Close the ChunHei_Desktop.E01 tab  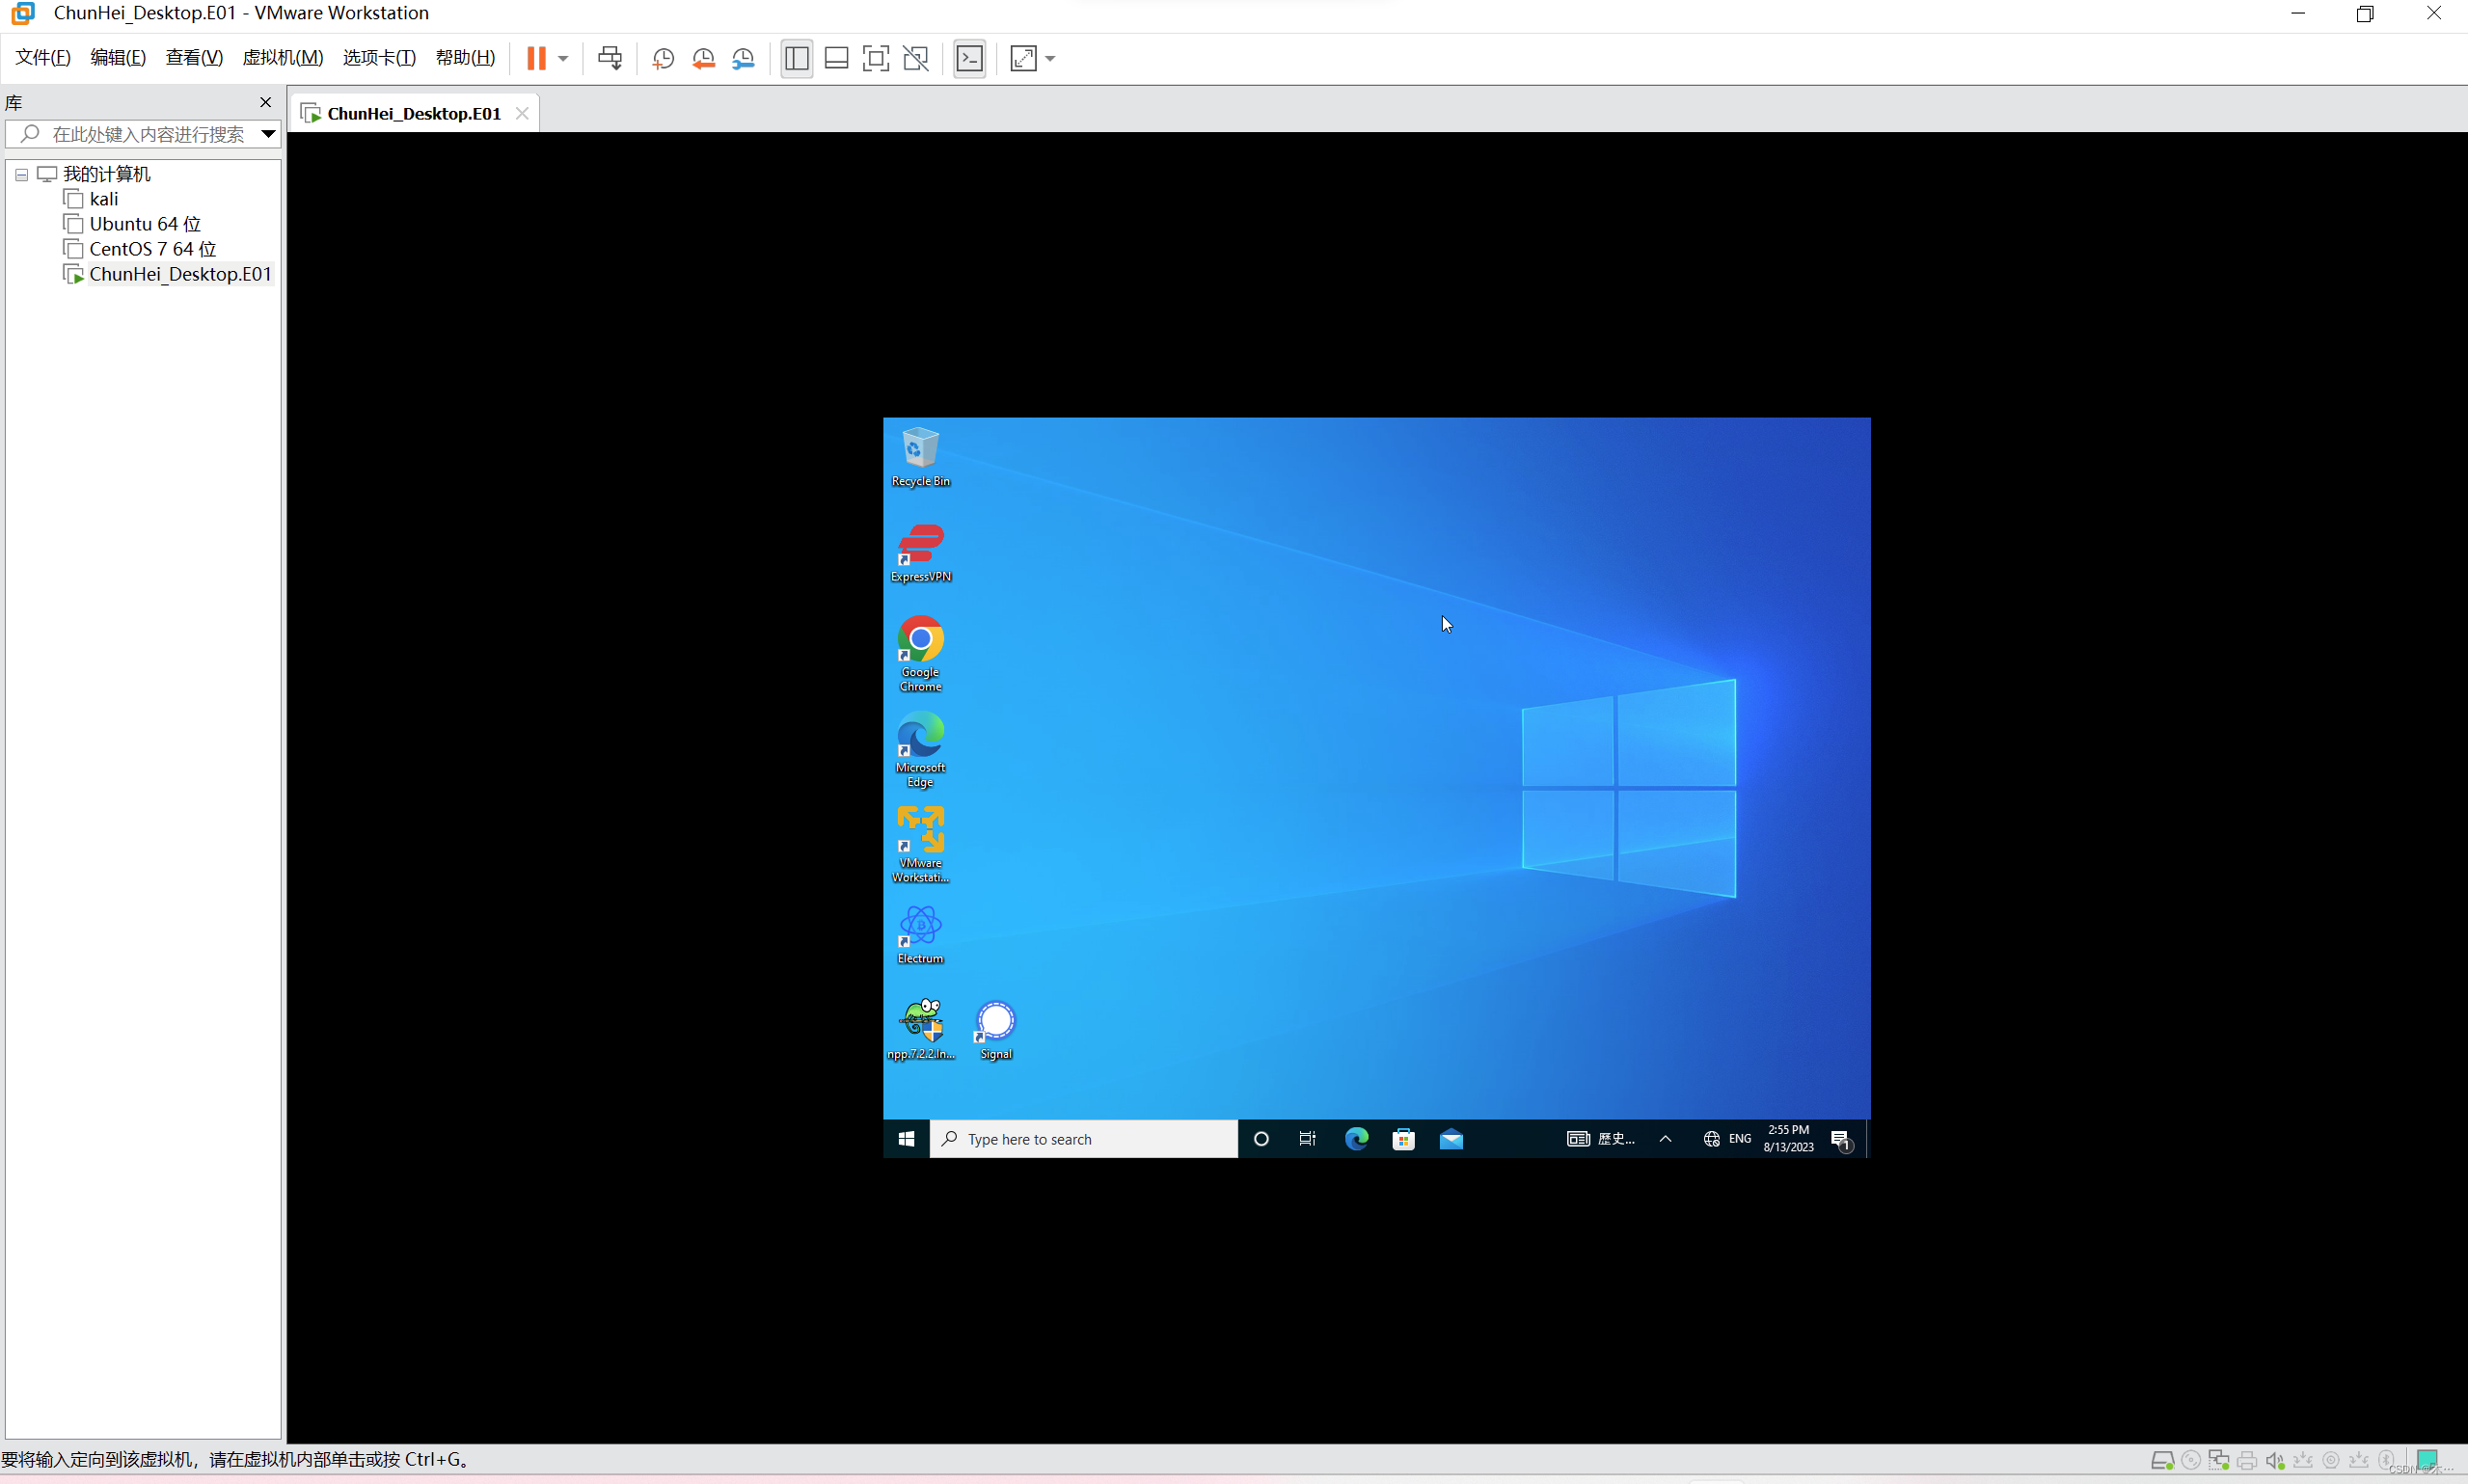(x=522, y=113)
